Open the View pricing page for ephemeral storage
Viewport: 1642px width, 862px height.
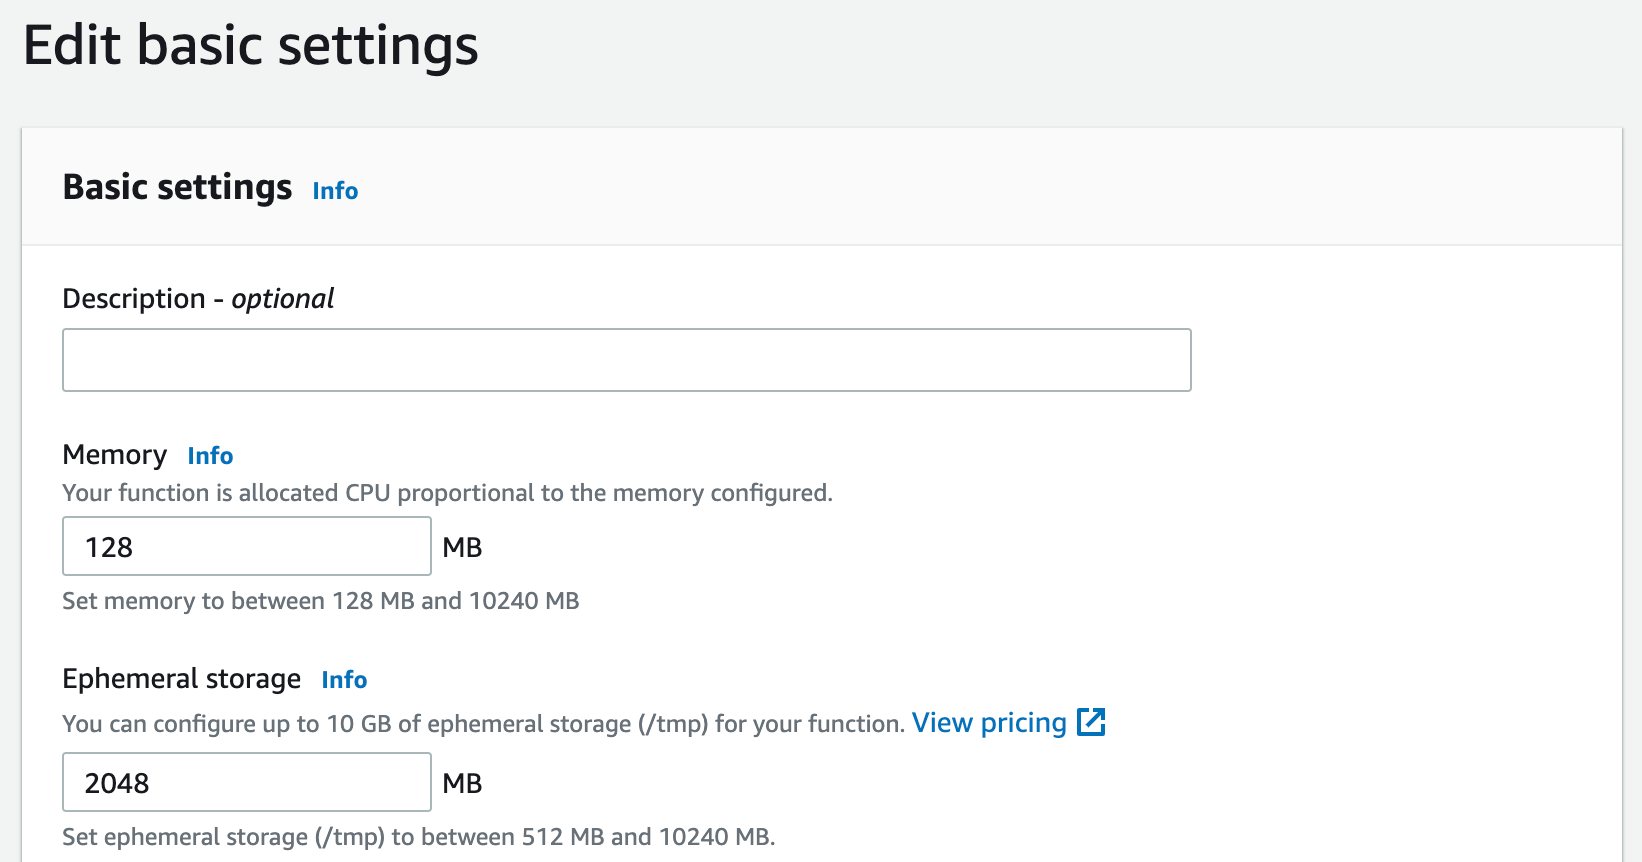pyautogui.click(x=988, y=722)
